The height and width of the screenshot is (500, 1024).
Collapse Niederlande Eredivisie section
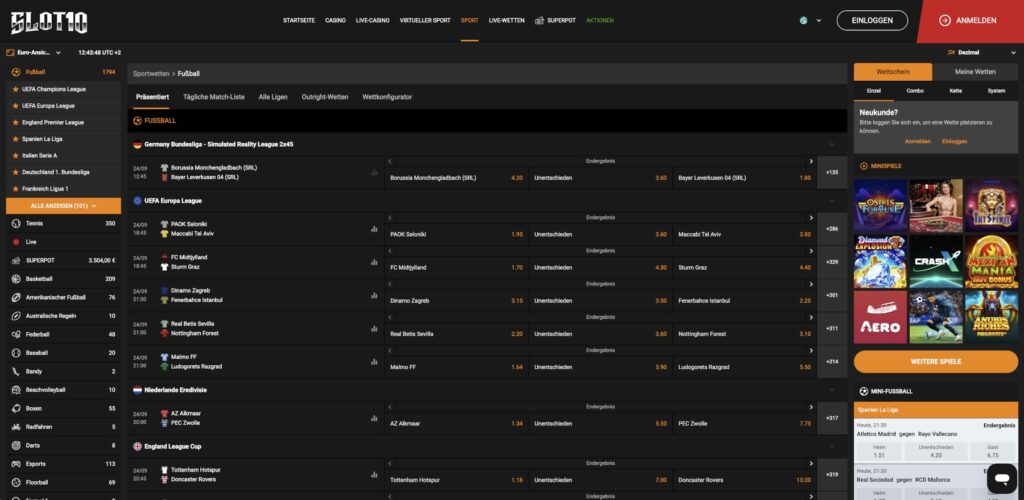click(x=832, y=390)
